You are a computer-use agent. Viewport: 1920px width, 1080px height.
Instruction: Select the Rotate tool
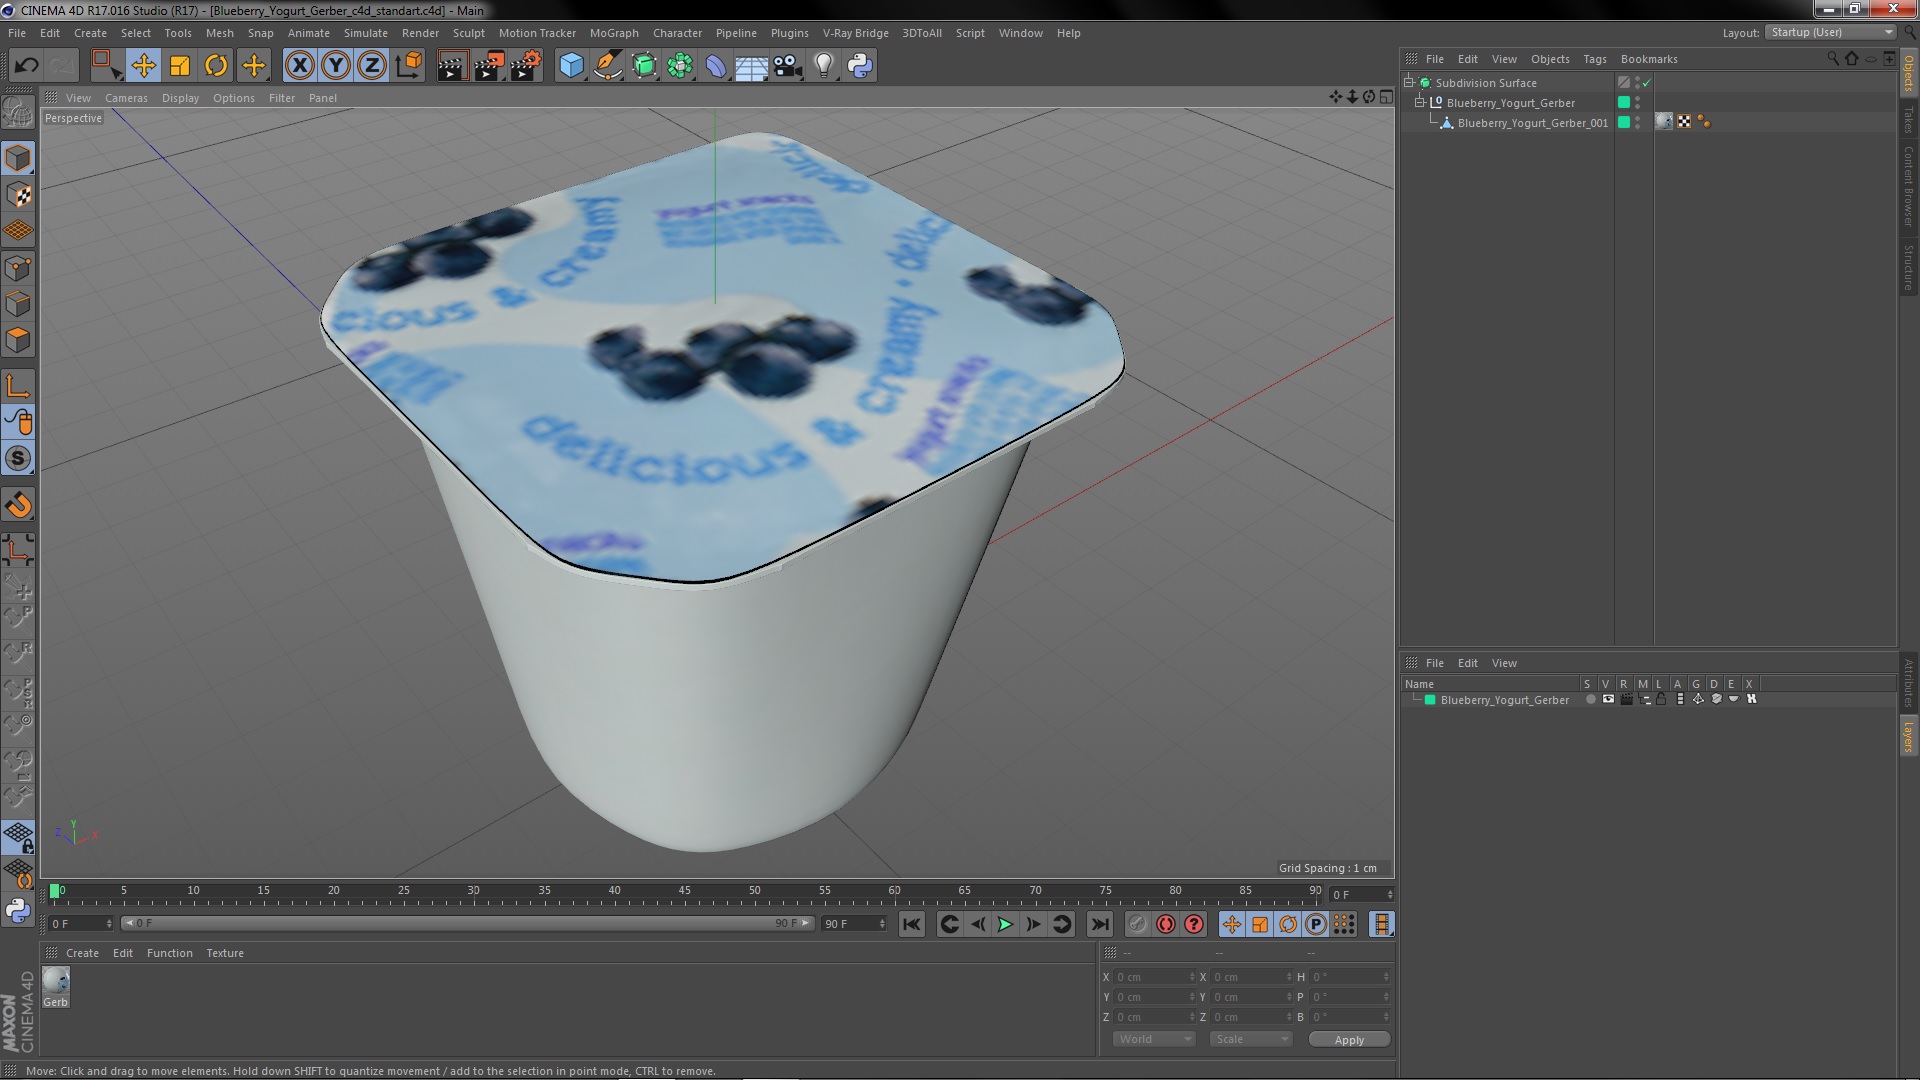(x=216, y=66)
